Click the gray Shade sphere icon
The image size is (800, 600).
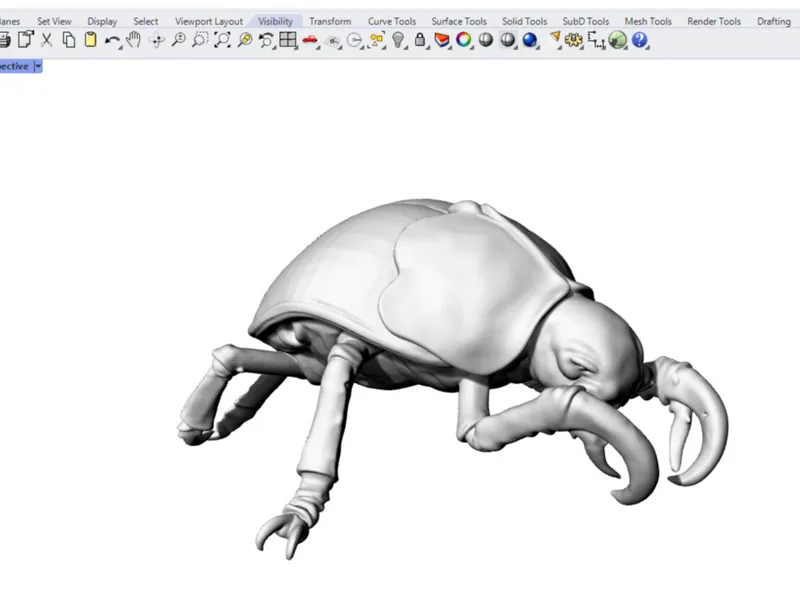[486, 40]
